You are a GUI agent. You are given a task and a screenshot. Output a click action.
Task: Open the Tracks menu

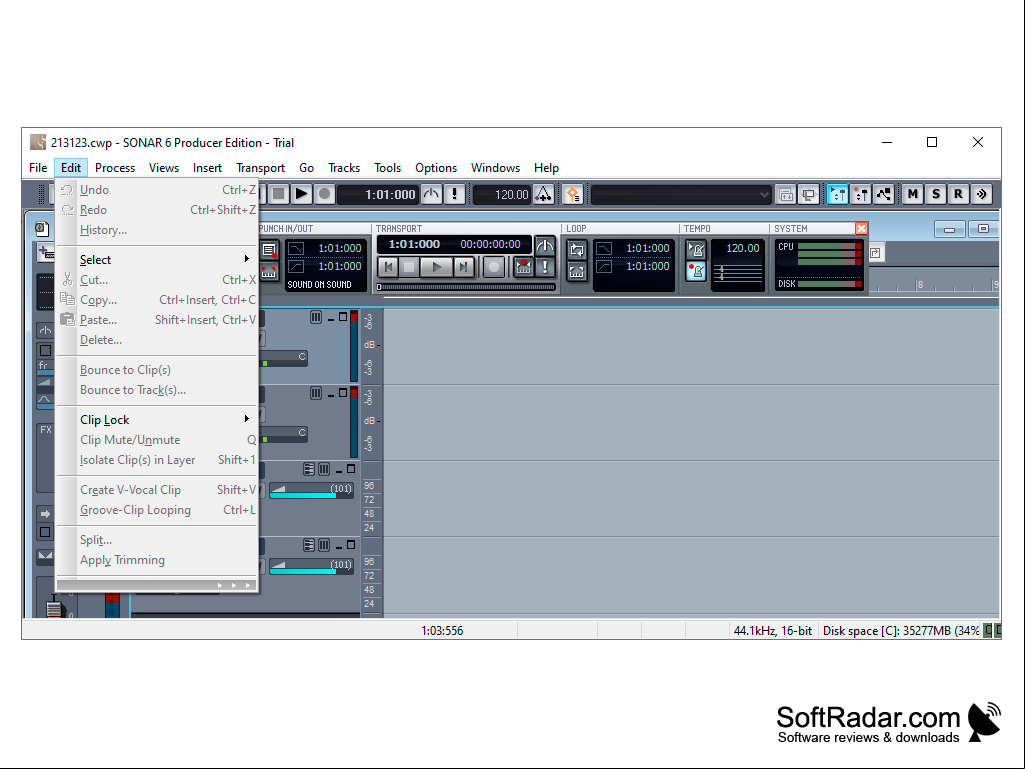pyautogui.click(x=344, y=168)
